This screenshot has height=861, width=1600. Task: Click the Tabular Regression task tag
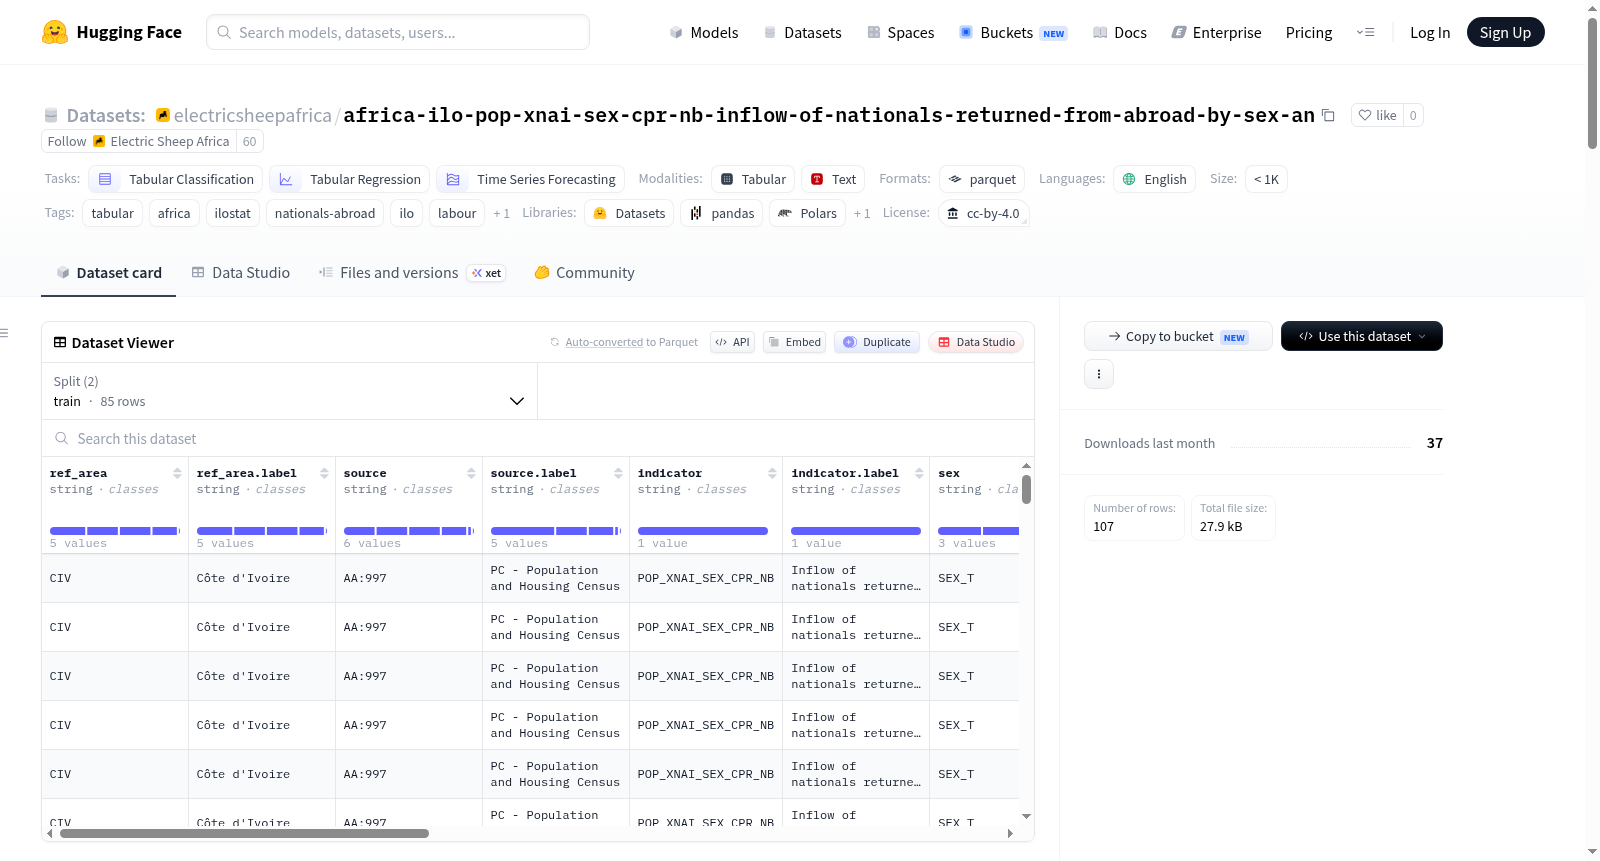[x=350, y=179]
